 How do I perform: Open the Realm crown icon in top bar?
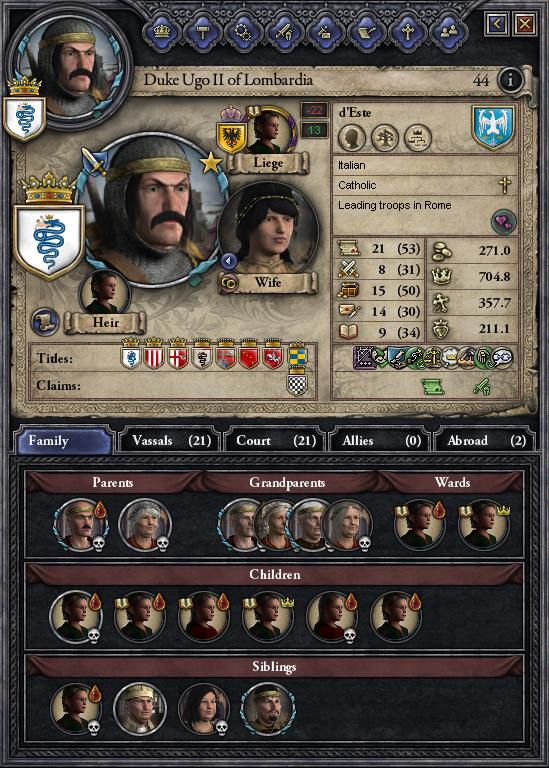tap(162, 32)
